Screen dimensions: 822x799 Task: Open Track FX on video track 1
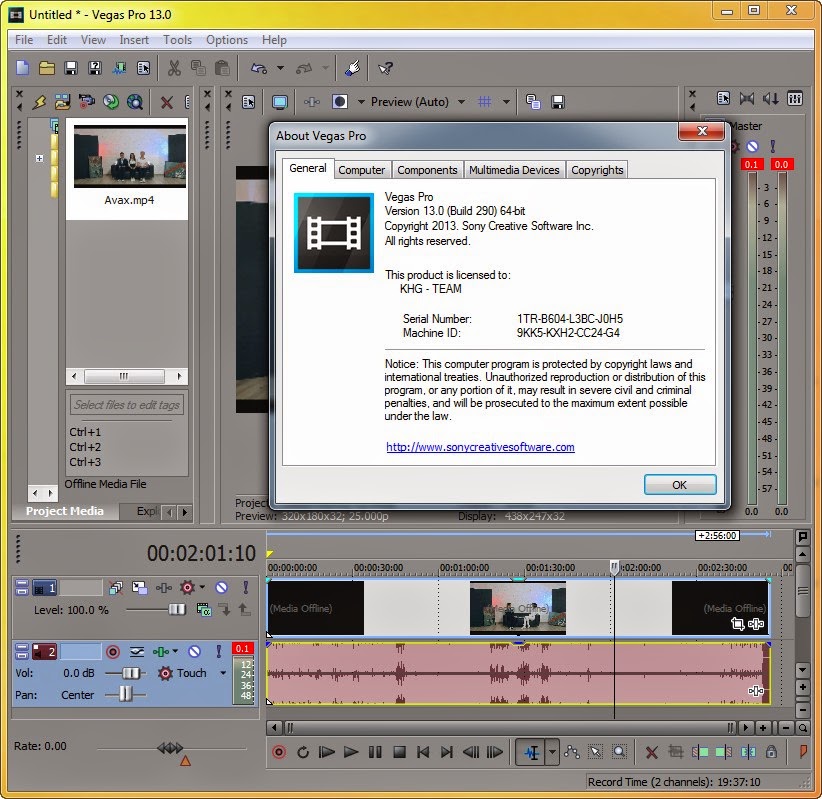pos(164,588)
